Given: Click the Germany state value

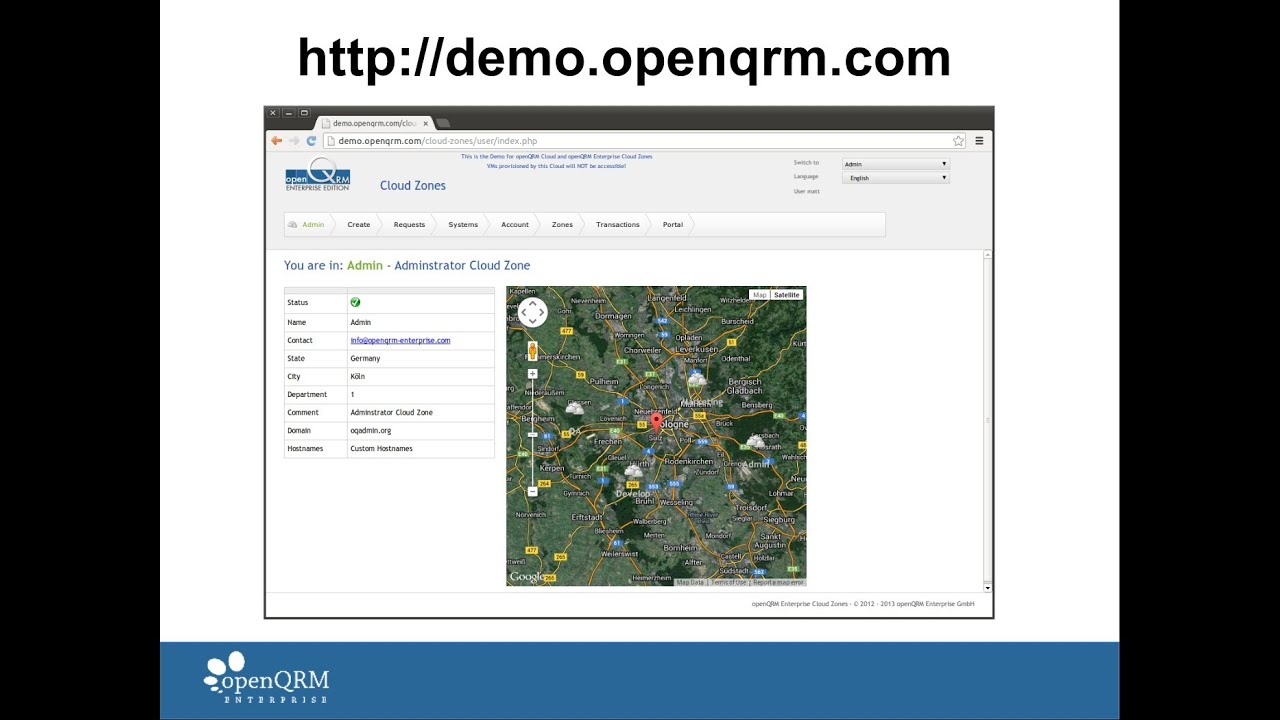Looking at the screenshot, I should [365, 359].
